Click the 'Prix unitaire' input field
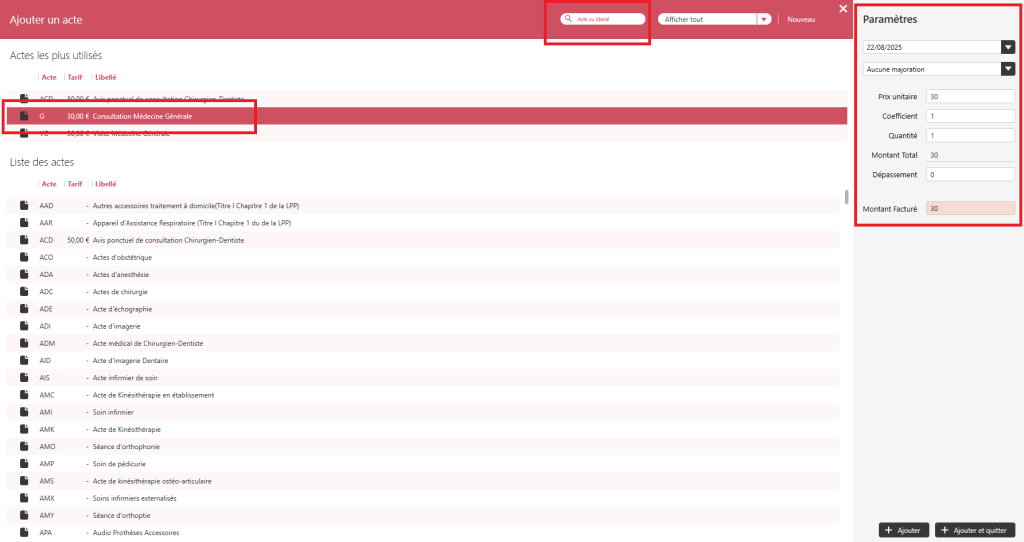Image resolution: width=1024 pixels, height=542 pixels. pyautogui.click(x=970, y=97)
